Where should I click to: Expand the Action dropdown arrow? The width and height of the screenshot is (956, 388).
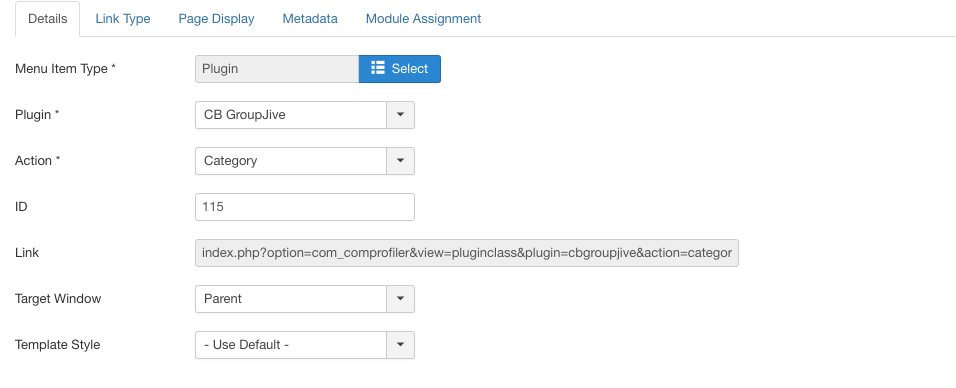pos(401,160)
